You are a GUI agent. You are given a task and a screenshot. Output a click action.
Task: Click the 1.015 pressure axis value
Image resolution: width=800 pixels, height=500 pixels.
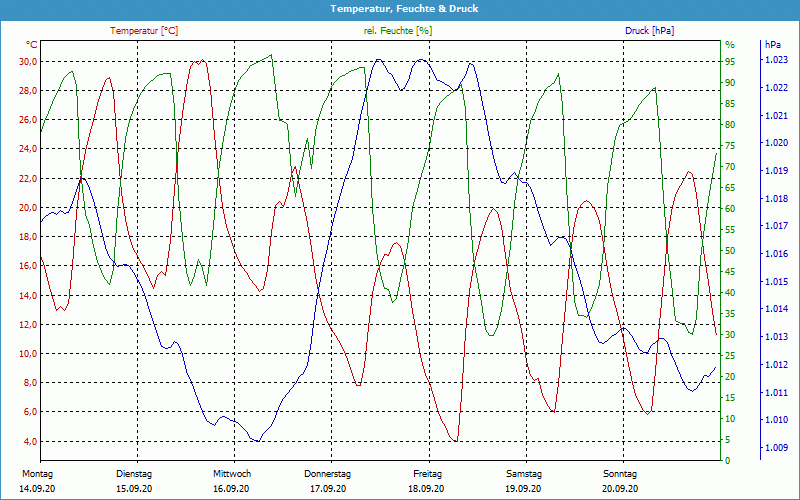tap(776, 281)
